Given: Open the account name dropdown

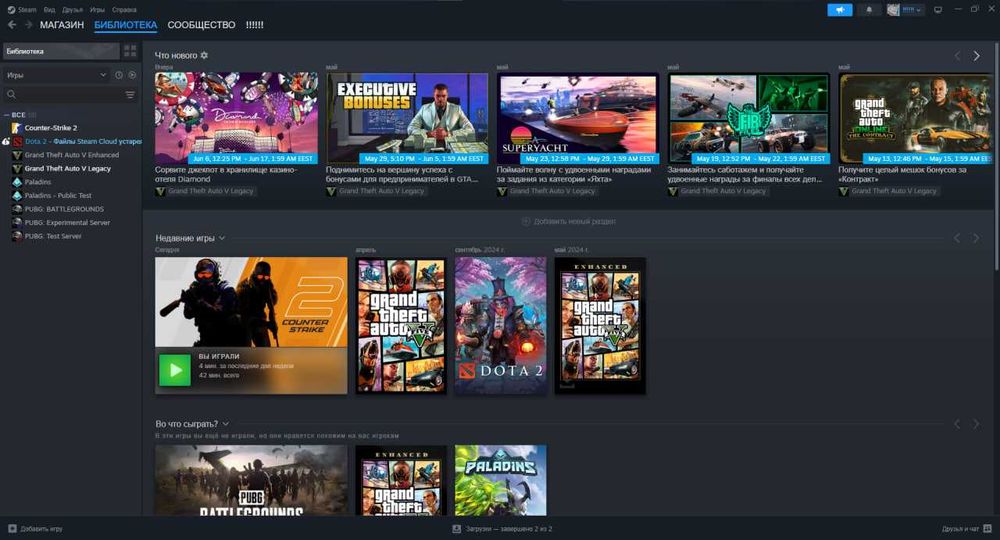Looking at the screenshot, I should pos(911,10).
